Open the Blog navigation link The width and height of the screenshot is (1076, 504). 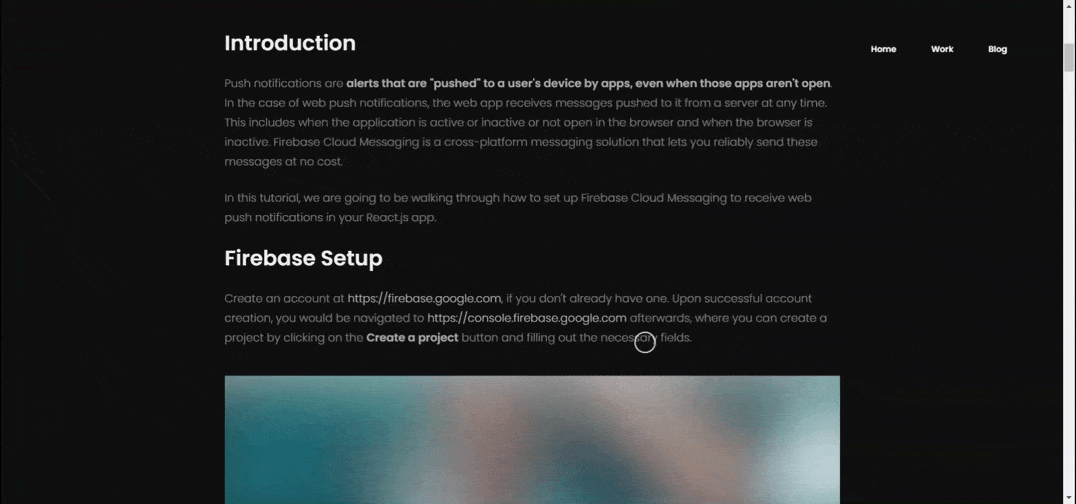point(997,49)
